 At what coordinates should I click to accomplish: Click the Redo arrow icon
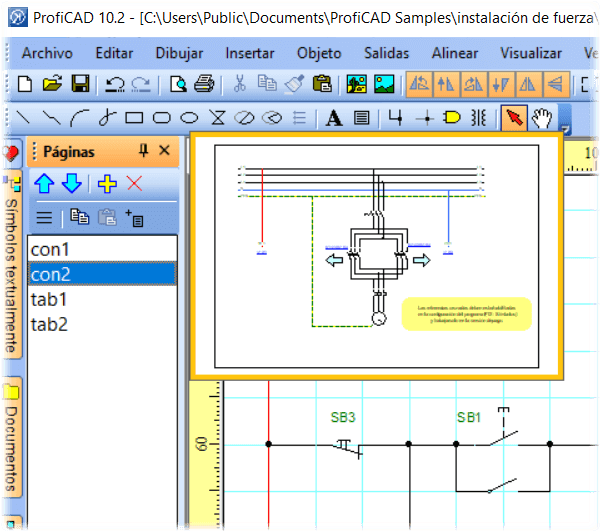coord(141,84)
